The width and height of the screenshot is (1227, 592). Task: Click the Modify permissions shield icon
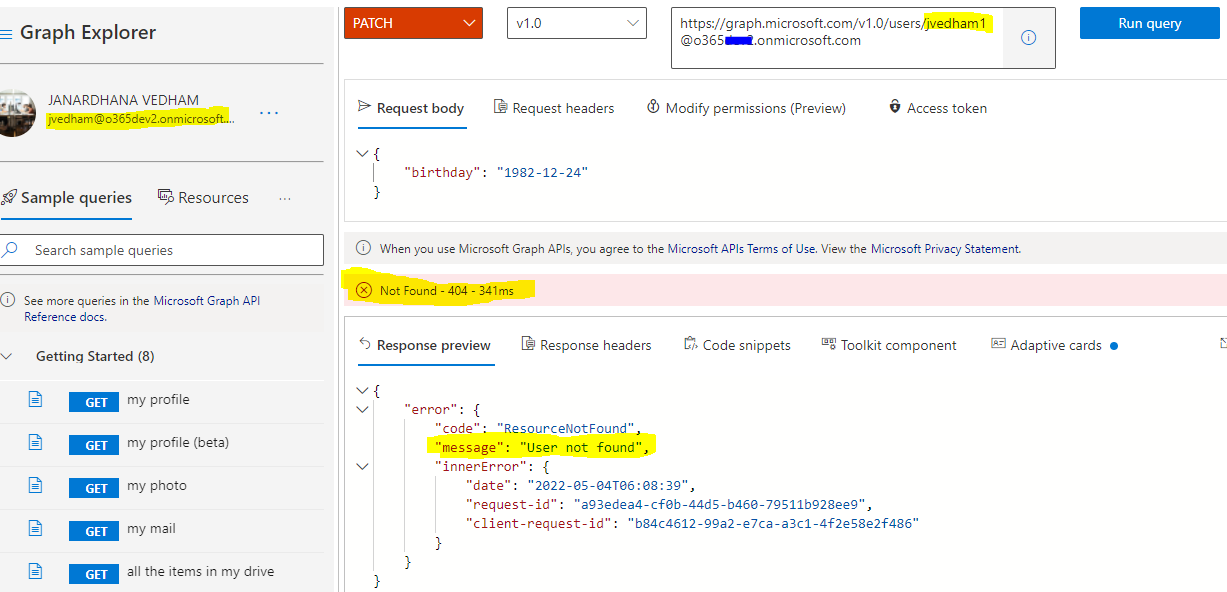pos(653,107)
